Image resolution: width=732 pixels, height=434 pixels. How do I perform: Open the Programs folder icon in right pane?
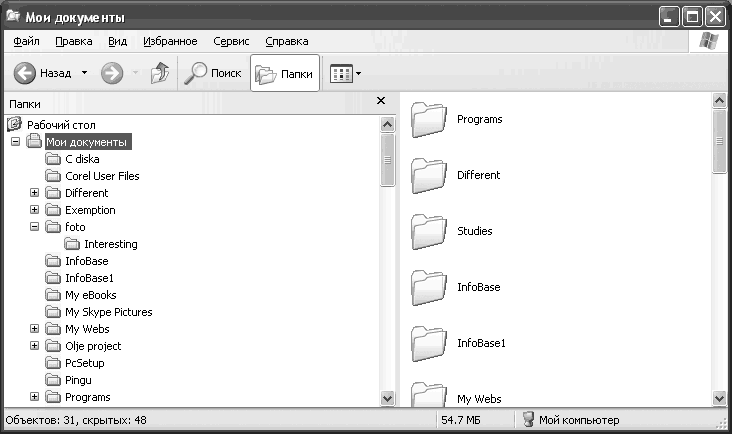pyautogui.click(x=429, y=119)
